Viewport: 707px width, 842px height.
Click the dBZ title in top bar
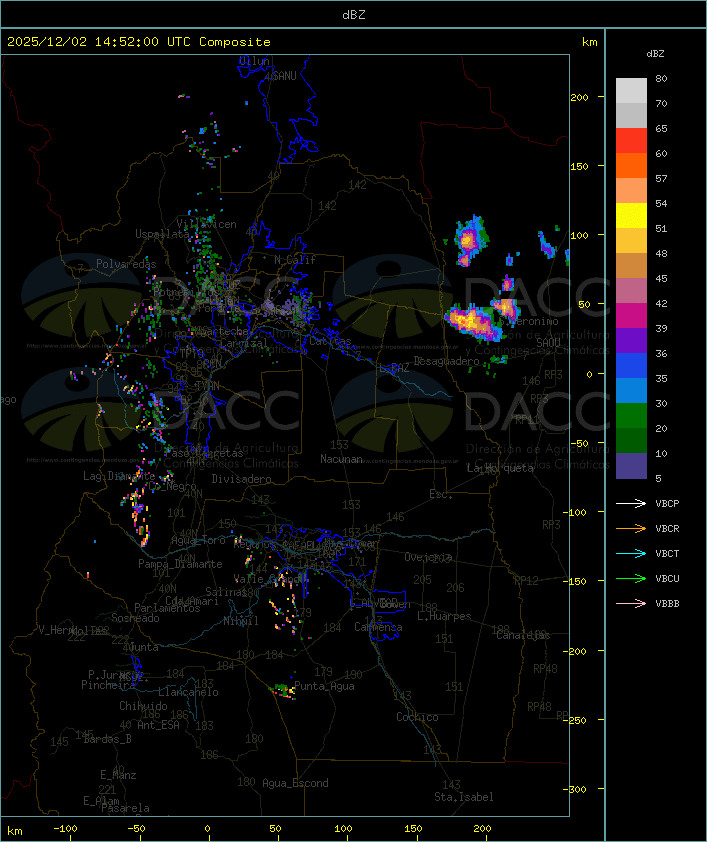[x=354, y=15]
